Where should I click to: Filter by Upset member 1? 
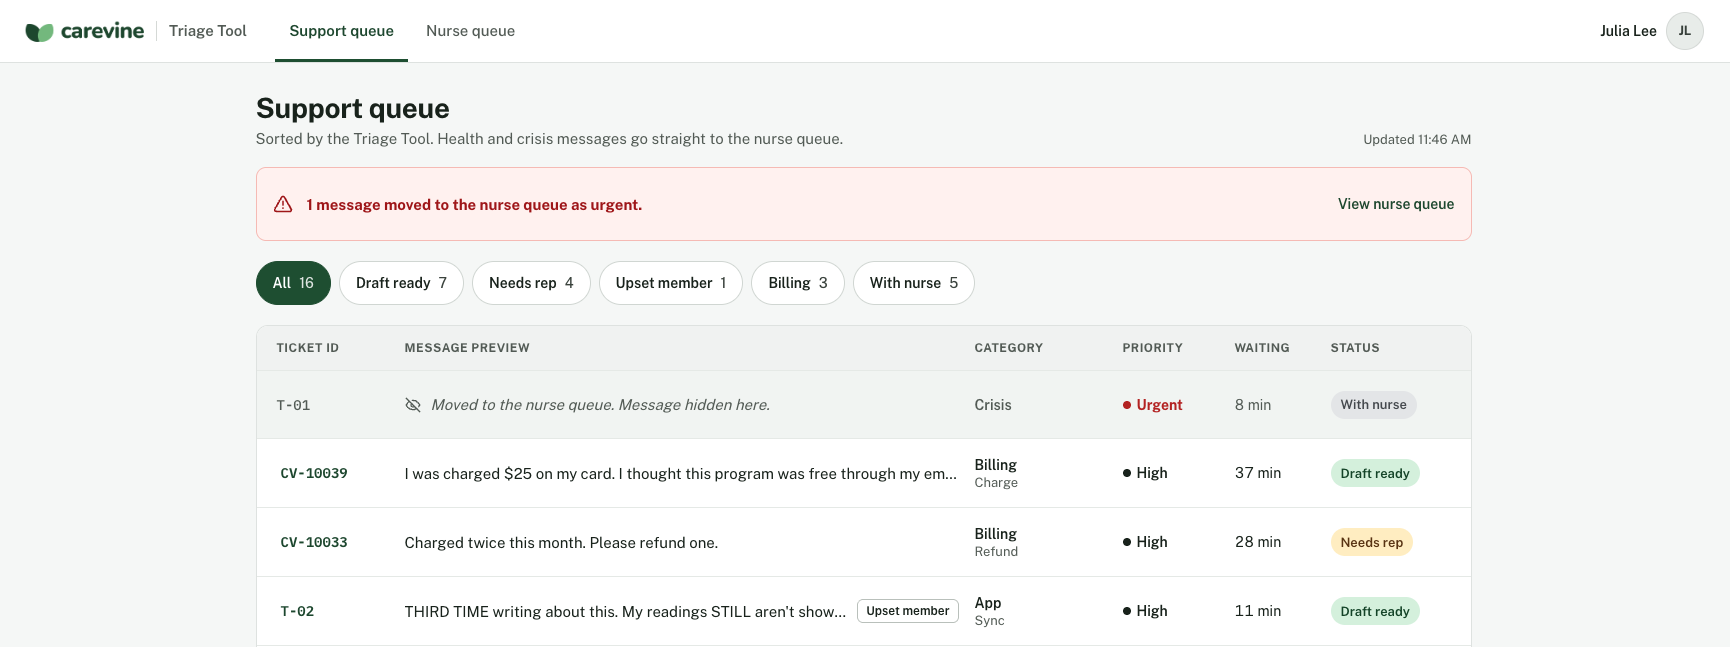(x=671, y=283)
